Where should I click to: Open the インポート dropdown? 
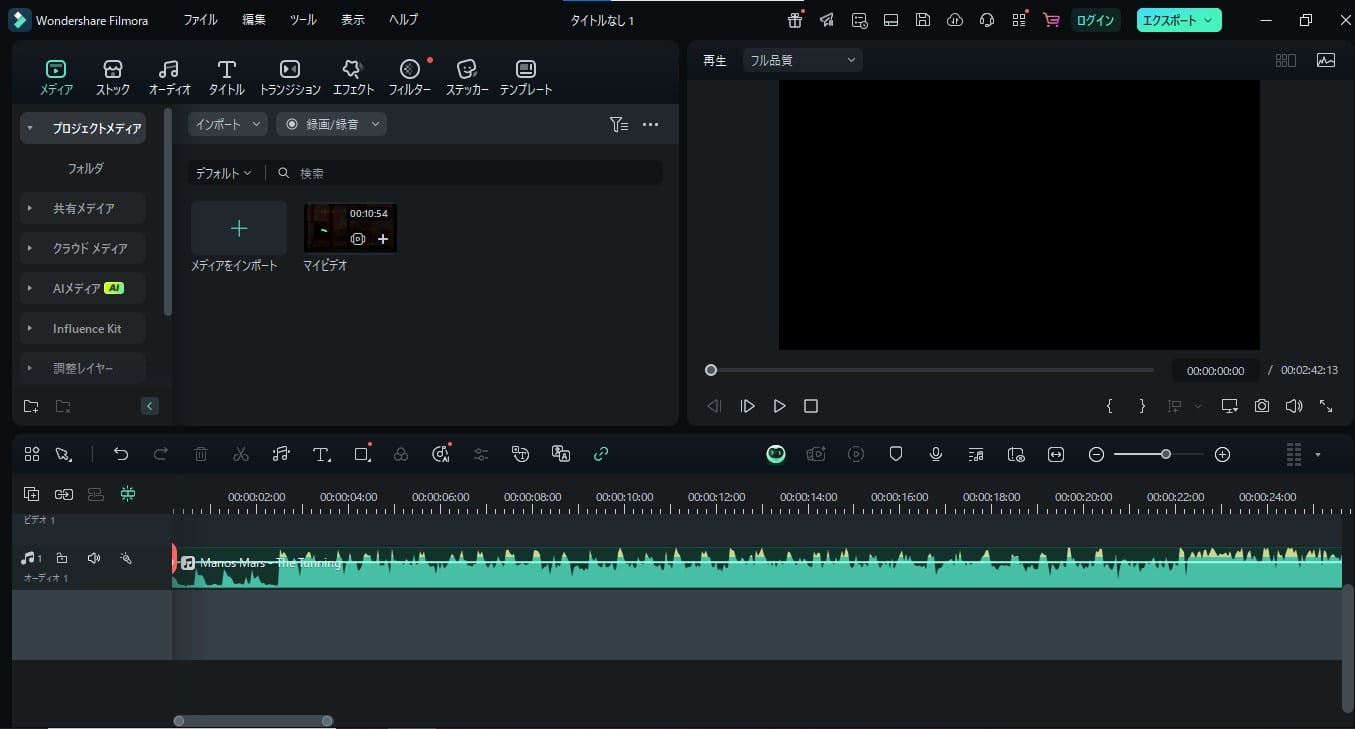coord(228,124)
